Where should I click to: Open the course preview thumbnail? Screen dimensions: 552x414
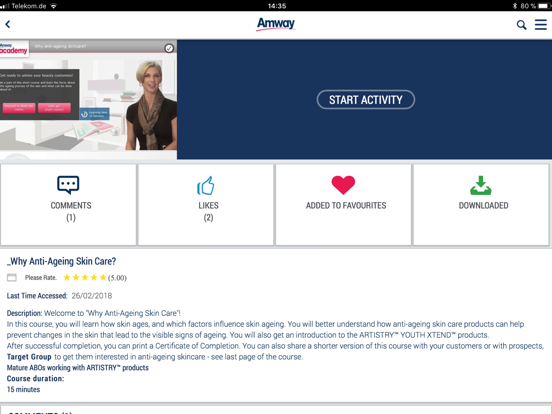click(88, 100)
